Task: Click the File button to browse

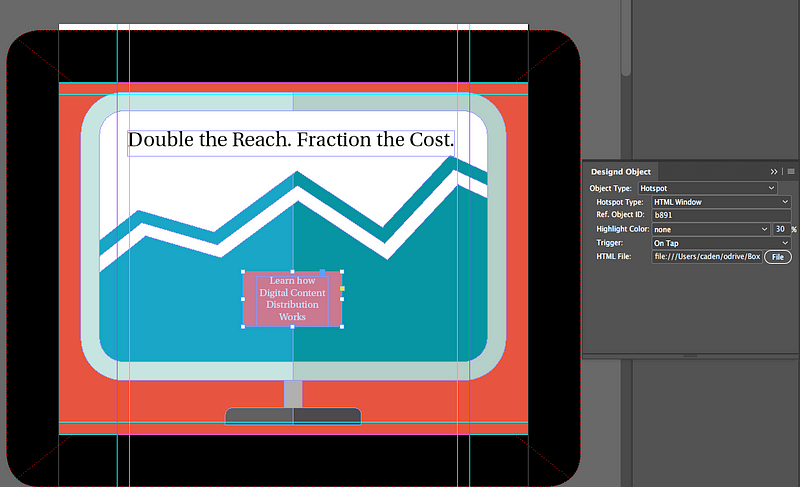Action: [778, 257]
